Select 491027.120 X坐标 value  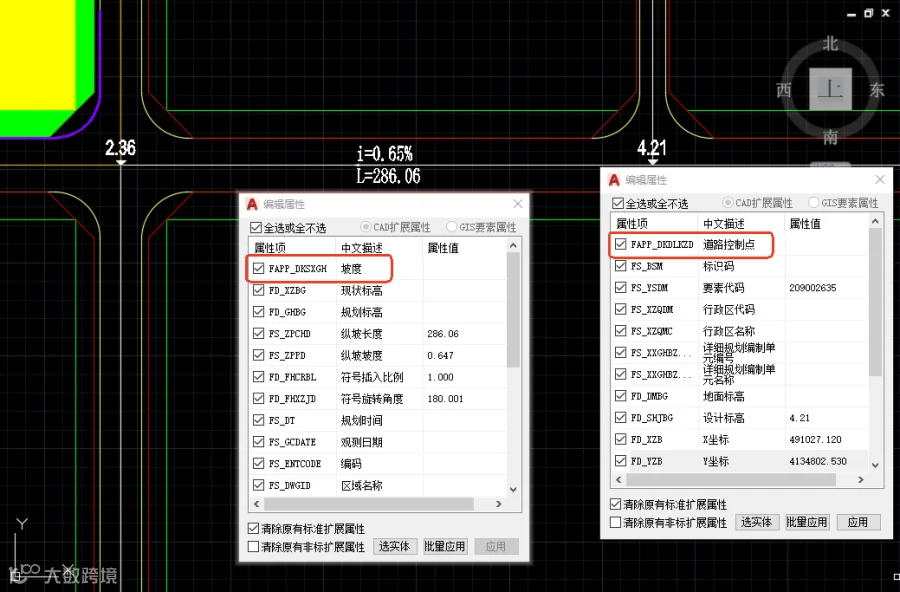point(816,439)
